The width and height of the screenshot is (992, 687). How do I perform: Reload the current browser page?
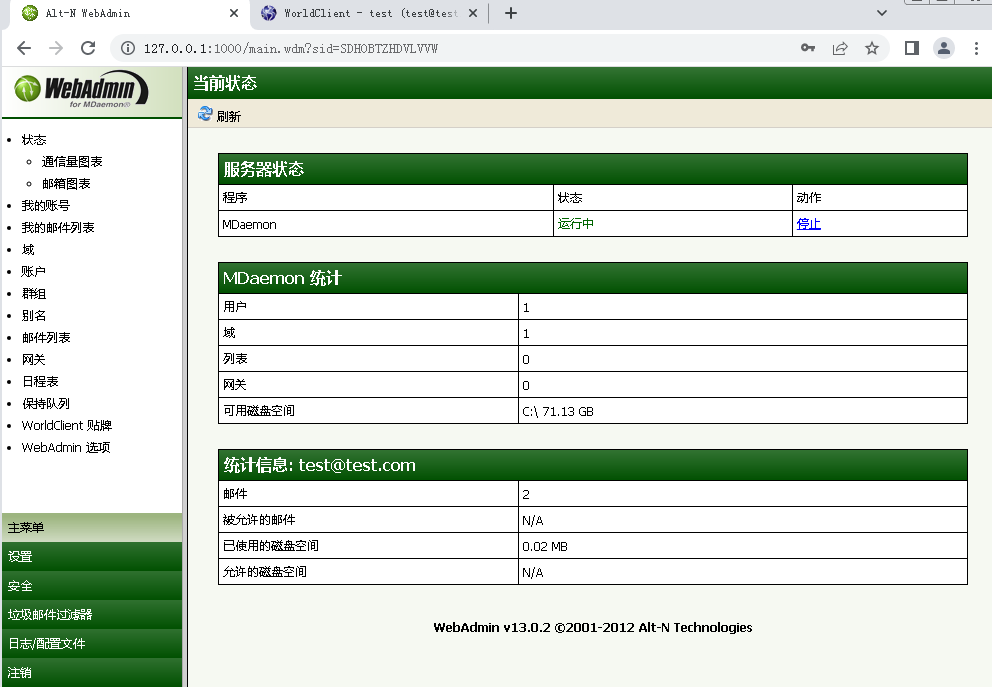88,48
